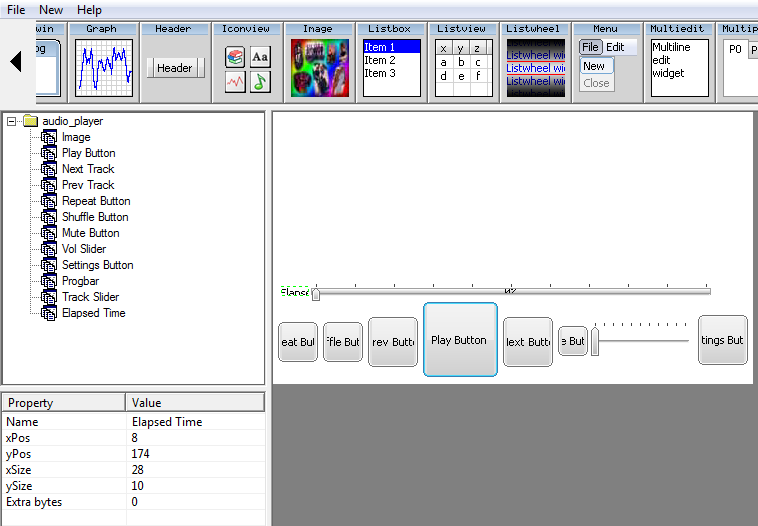The height and width of the screenshot is (526, 758).
Task: Click the volume slider handle
Action: [595, 343]
